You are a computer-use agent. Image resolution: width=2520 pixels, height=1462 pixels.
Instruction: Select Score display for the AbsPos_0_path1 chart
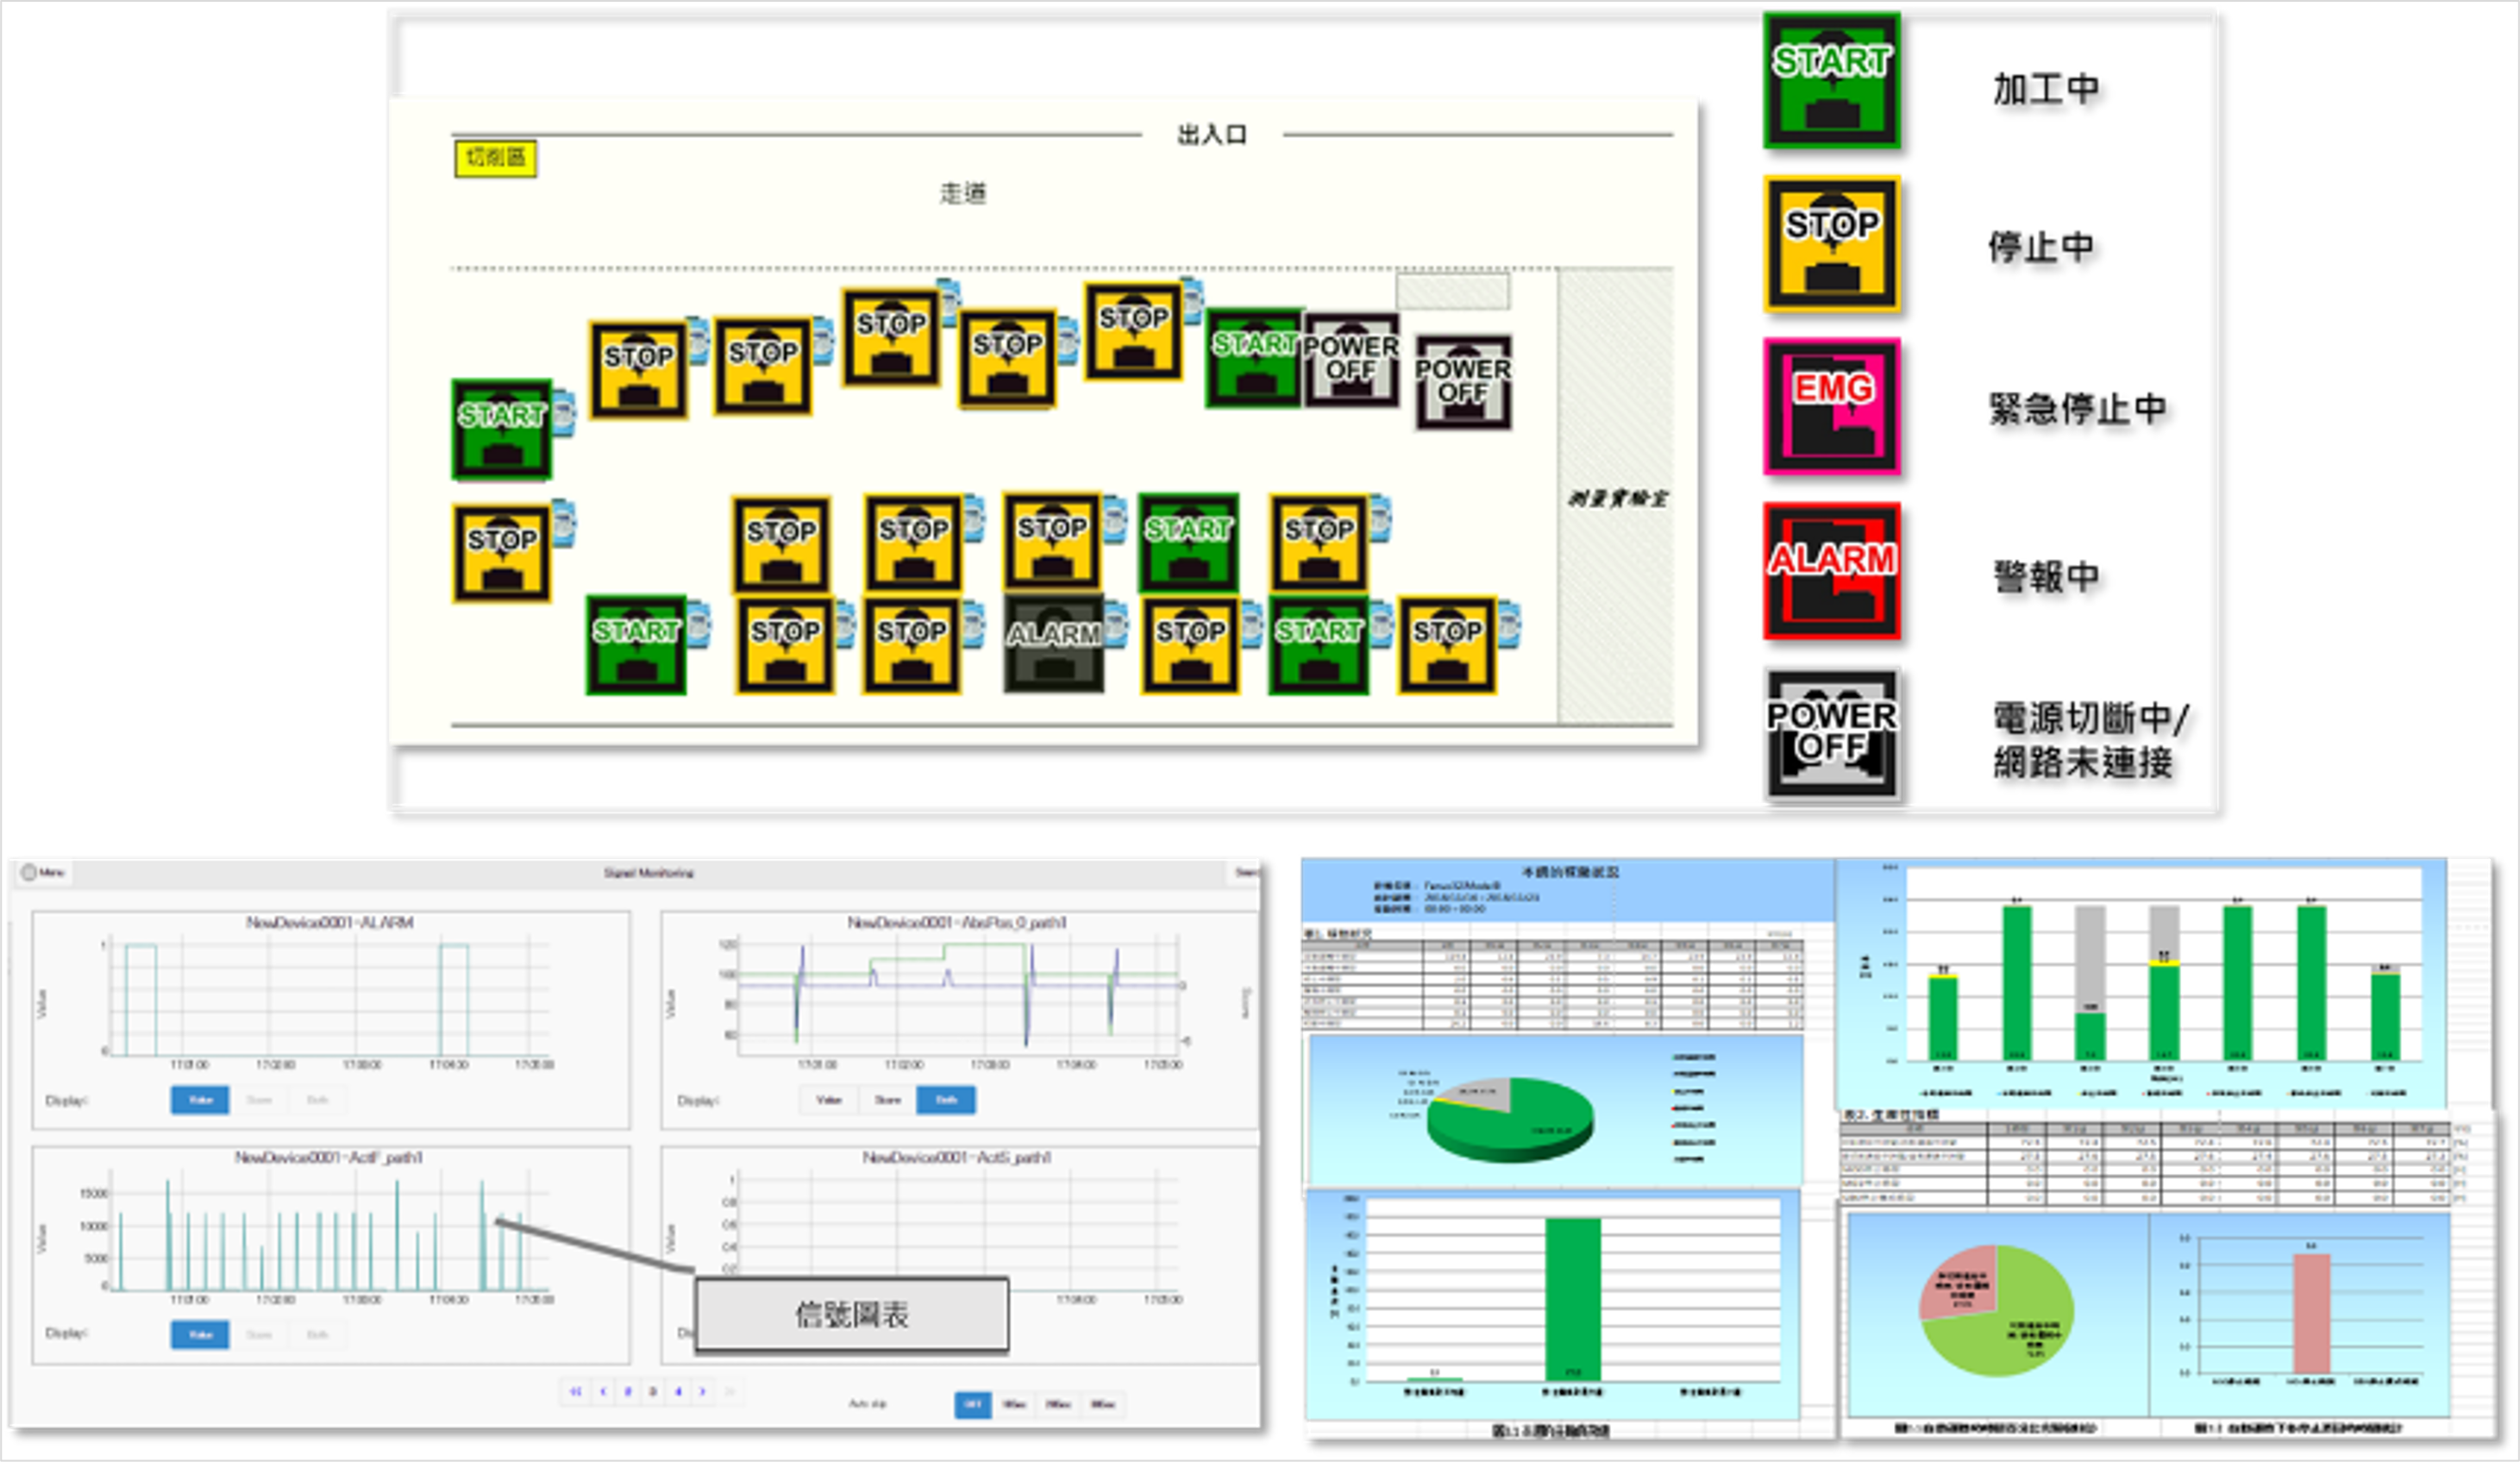(x=888, y=1100)
